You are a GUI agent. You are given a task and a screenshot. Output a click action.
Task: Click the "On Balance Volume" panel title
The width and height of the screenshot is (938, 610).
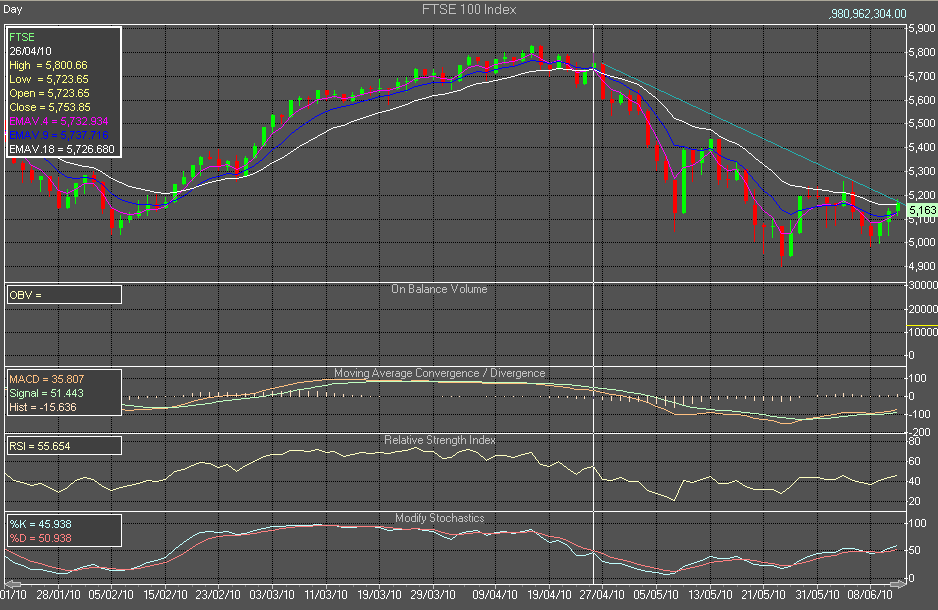(439, 289)
